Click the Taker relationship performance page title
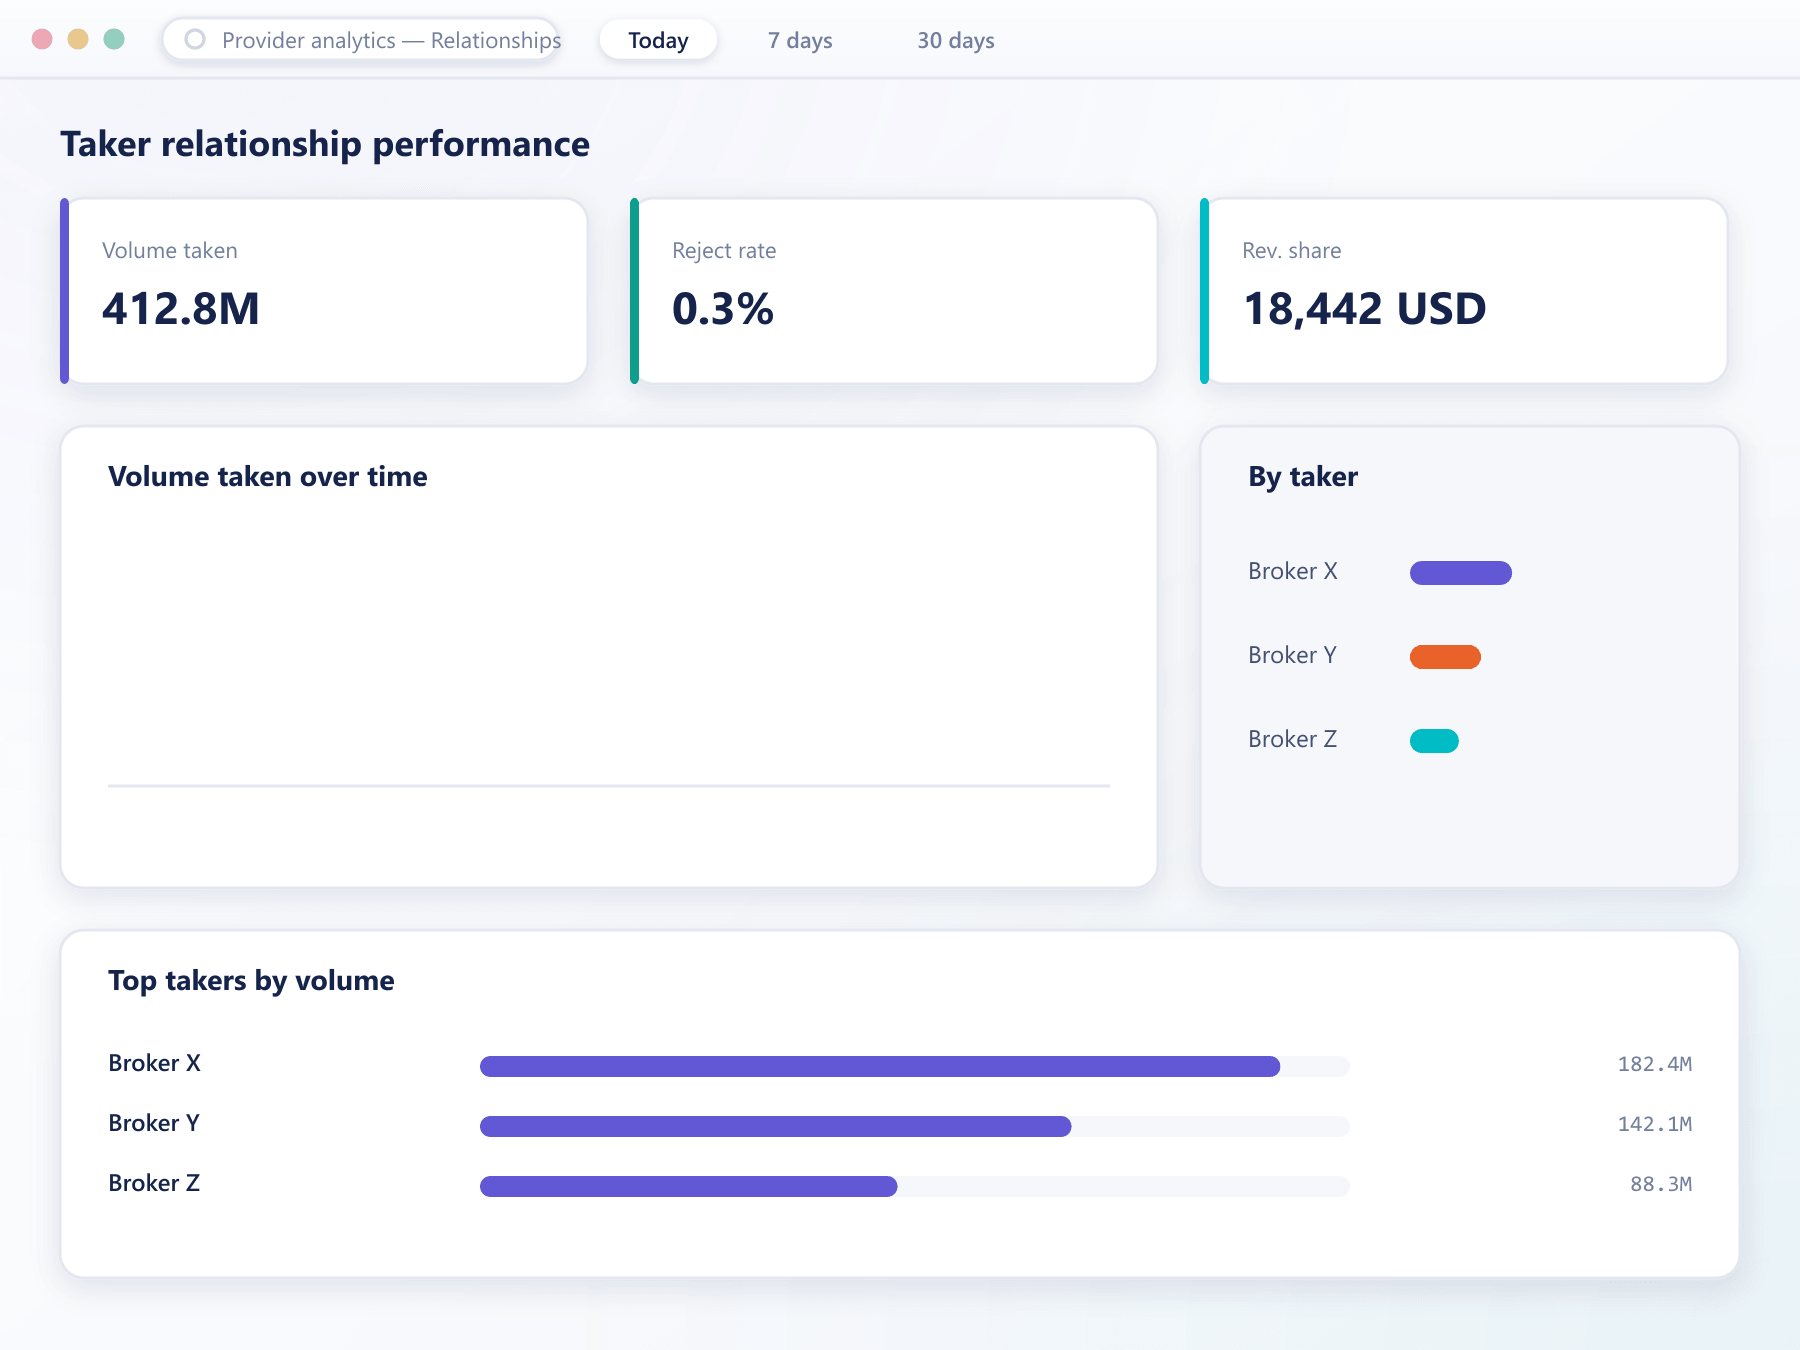The width and height of the screenshot is (1800, 1350). [x=325, y=144]
